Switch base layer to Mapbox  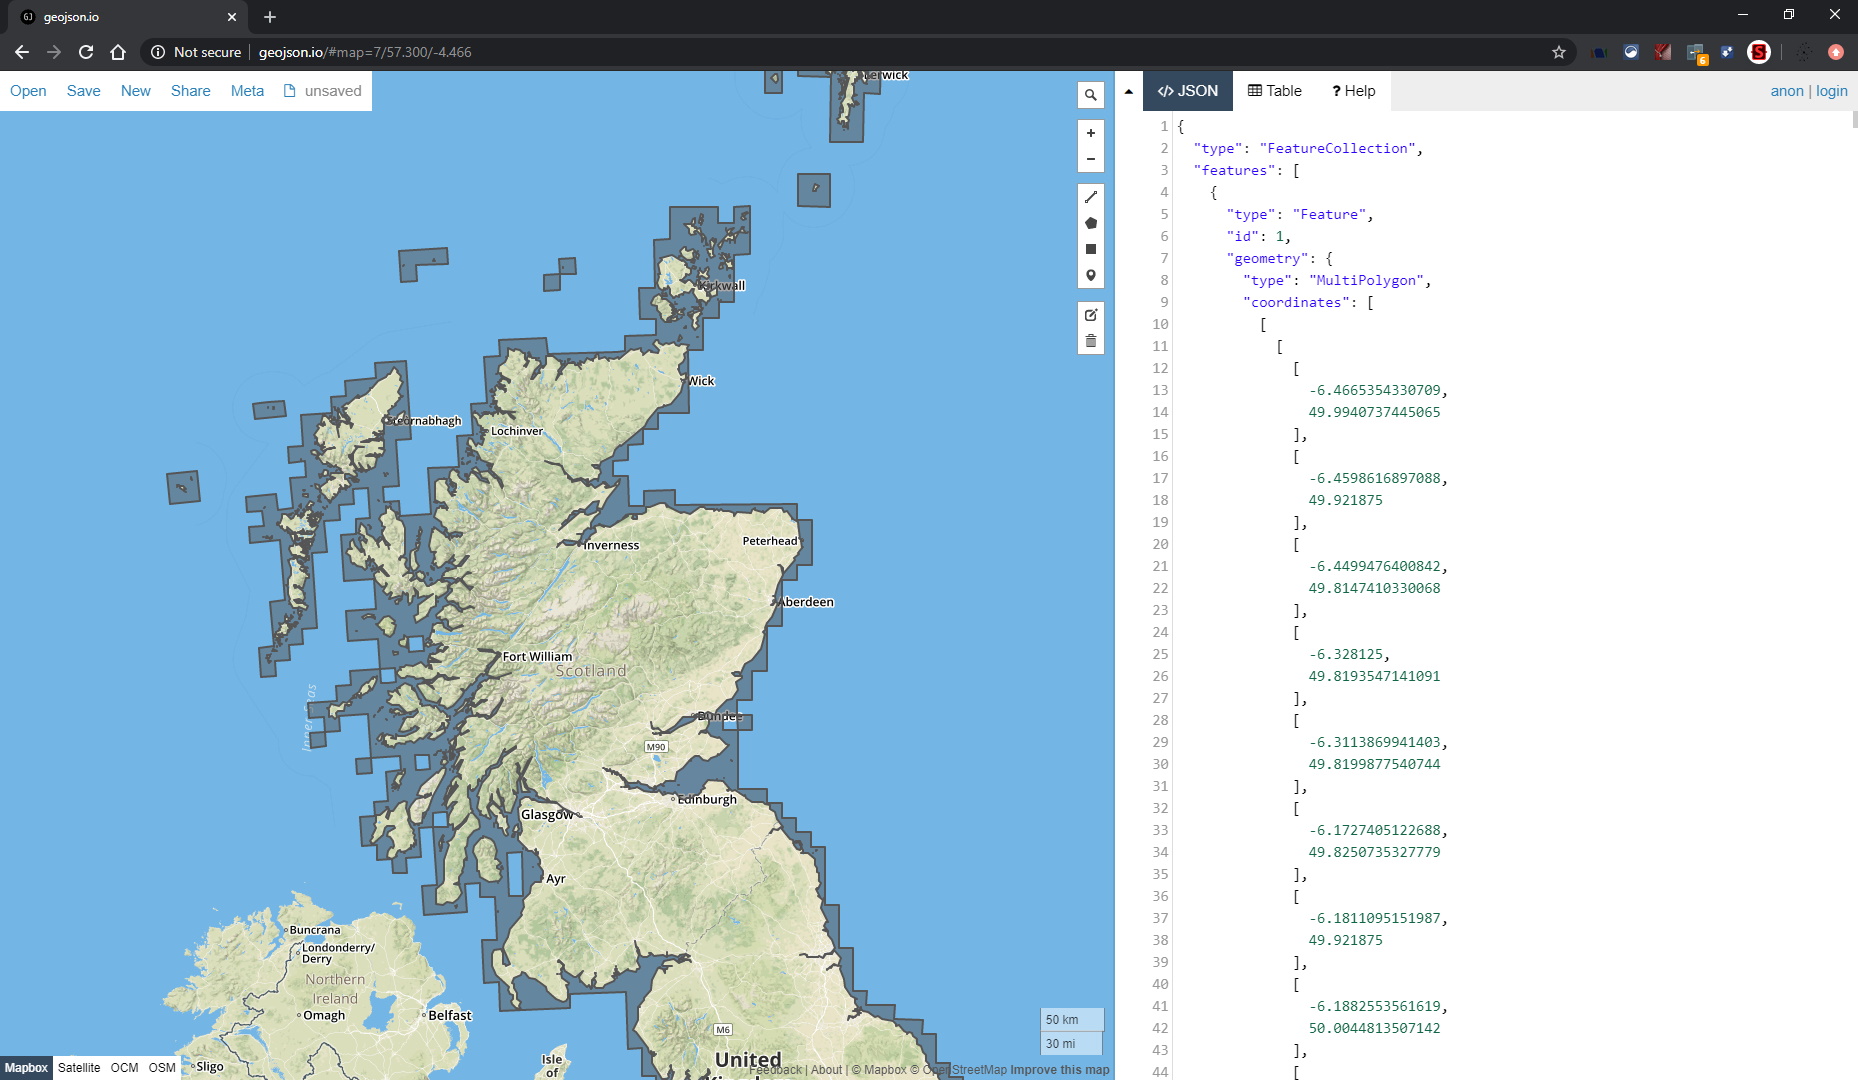pyautogui.click(x=26, y=1068)
